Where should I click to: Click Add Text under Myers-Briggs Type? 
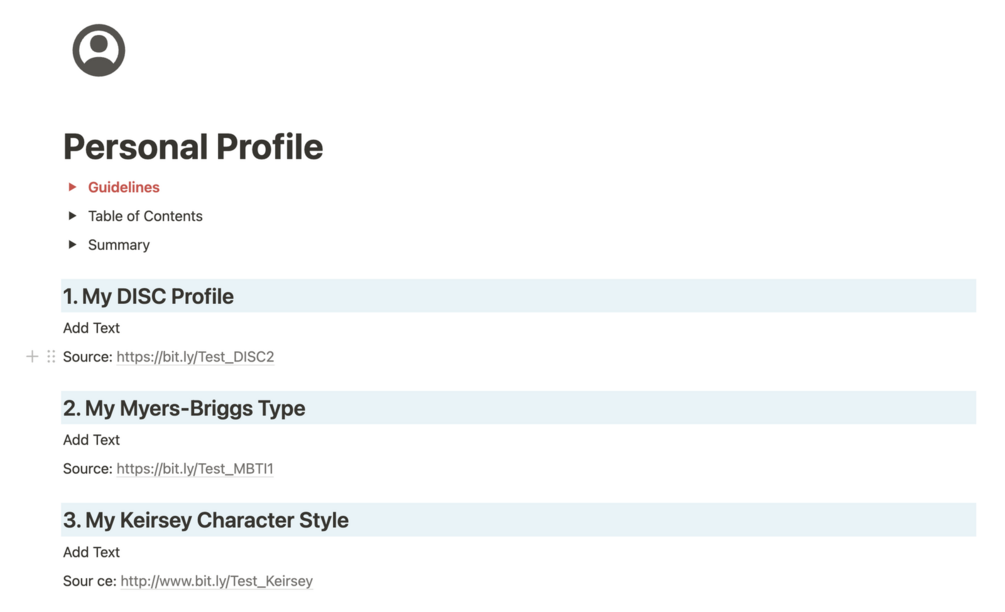[91, 440]
